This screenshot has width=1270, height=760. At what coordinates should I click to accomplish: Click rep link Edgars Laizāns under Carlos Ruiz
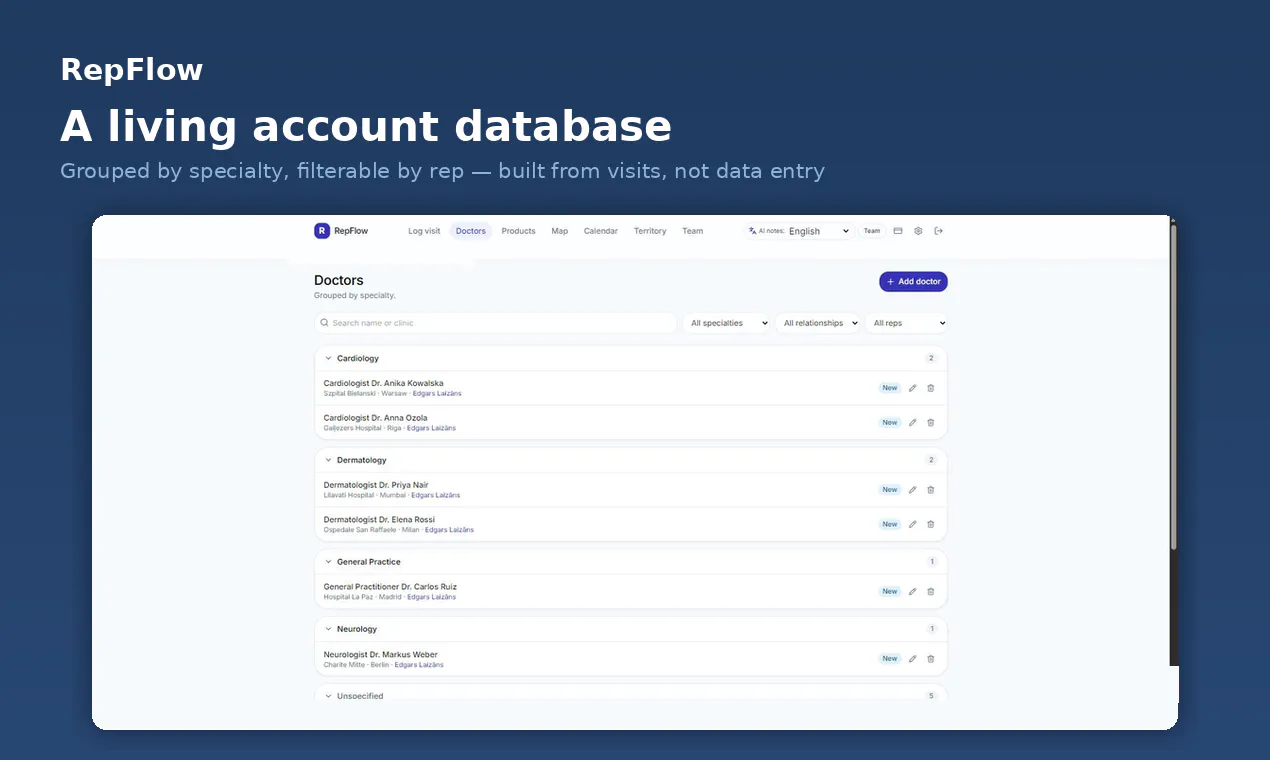tap(431, 597)
